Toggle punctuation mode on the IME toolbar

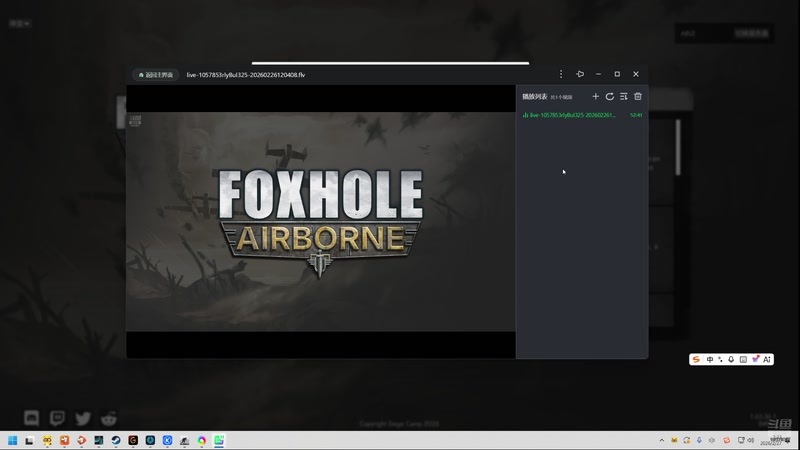pyautogui.click(x=720, y=360)
